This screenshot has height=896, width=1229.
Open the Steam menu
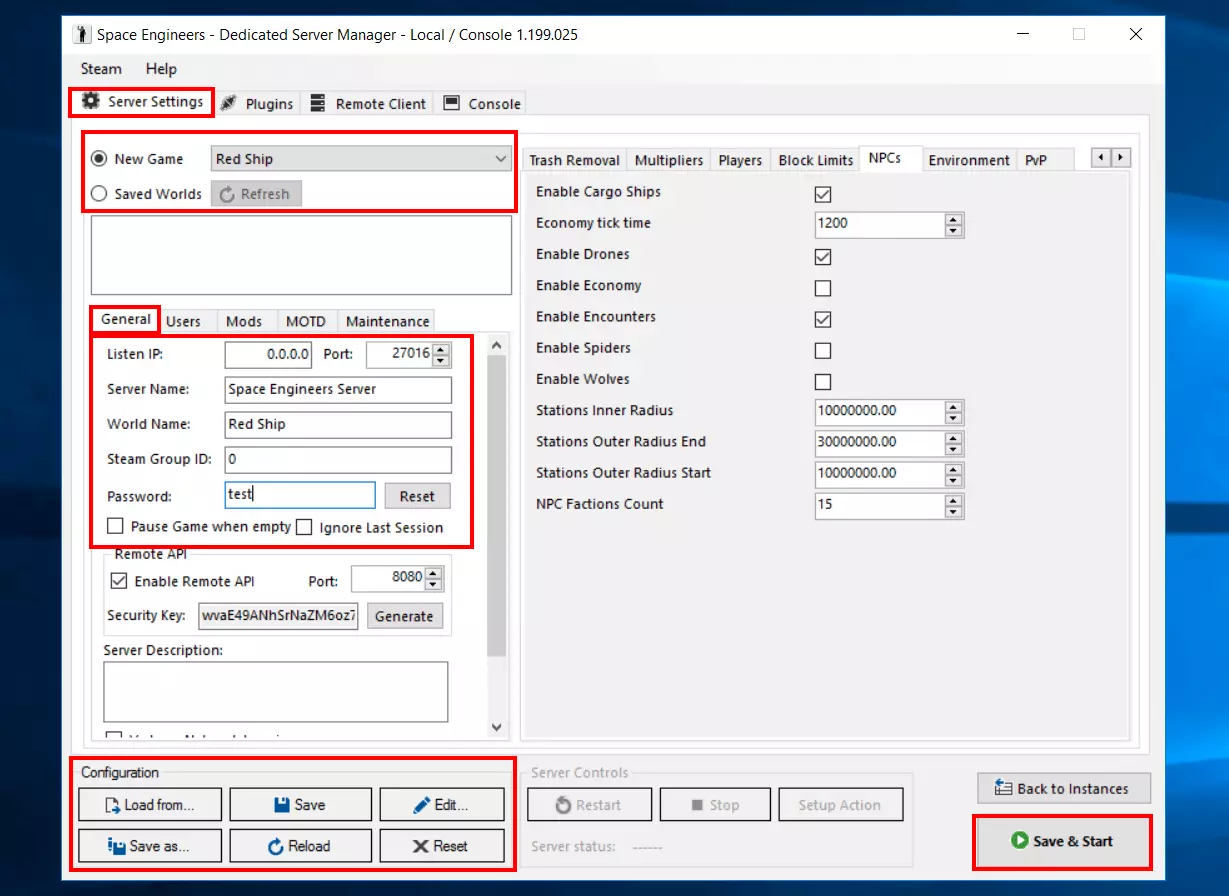pyautogui.click(x=101, y=69)
